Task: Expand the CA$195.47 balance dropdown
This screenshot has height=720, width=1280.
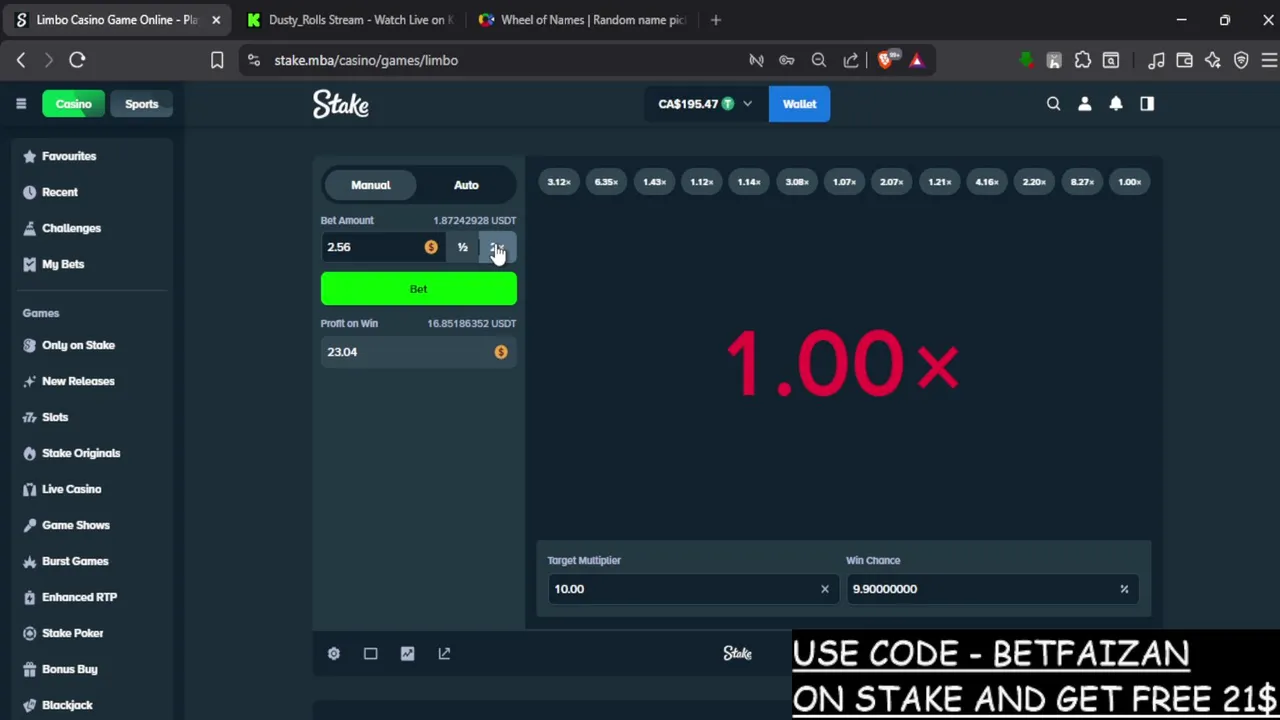Action: (x=705, y=104)
